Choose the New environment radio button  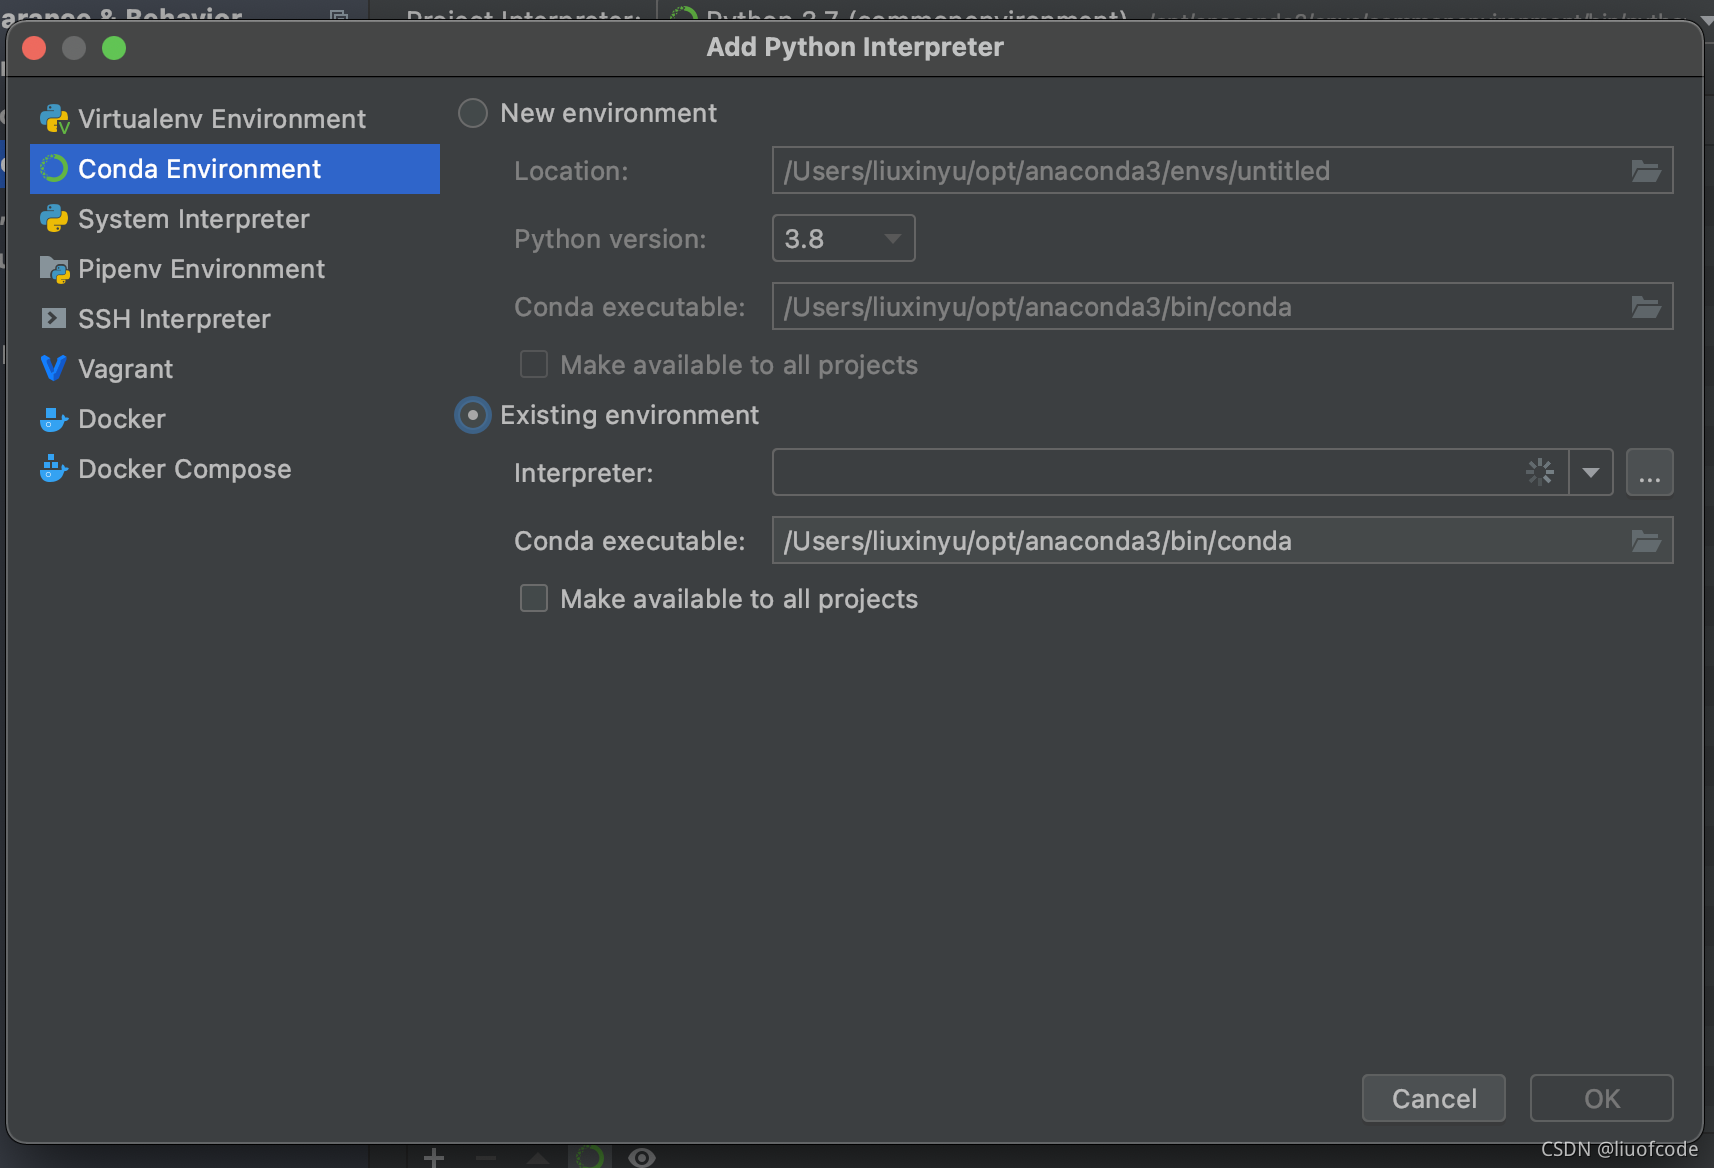(473, 113)
